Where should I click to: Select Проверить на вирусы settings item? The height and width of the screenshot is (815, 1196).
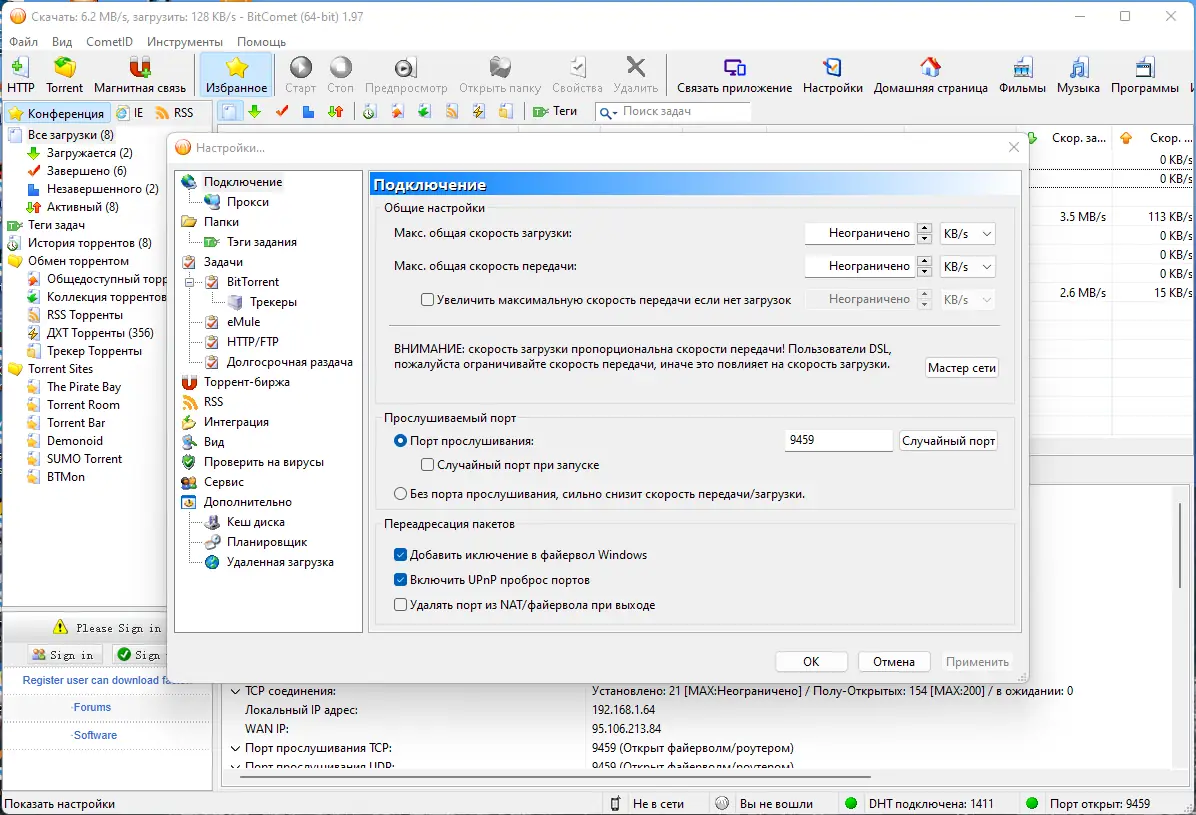click(263, 462)
